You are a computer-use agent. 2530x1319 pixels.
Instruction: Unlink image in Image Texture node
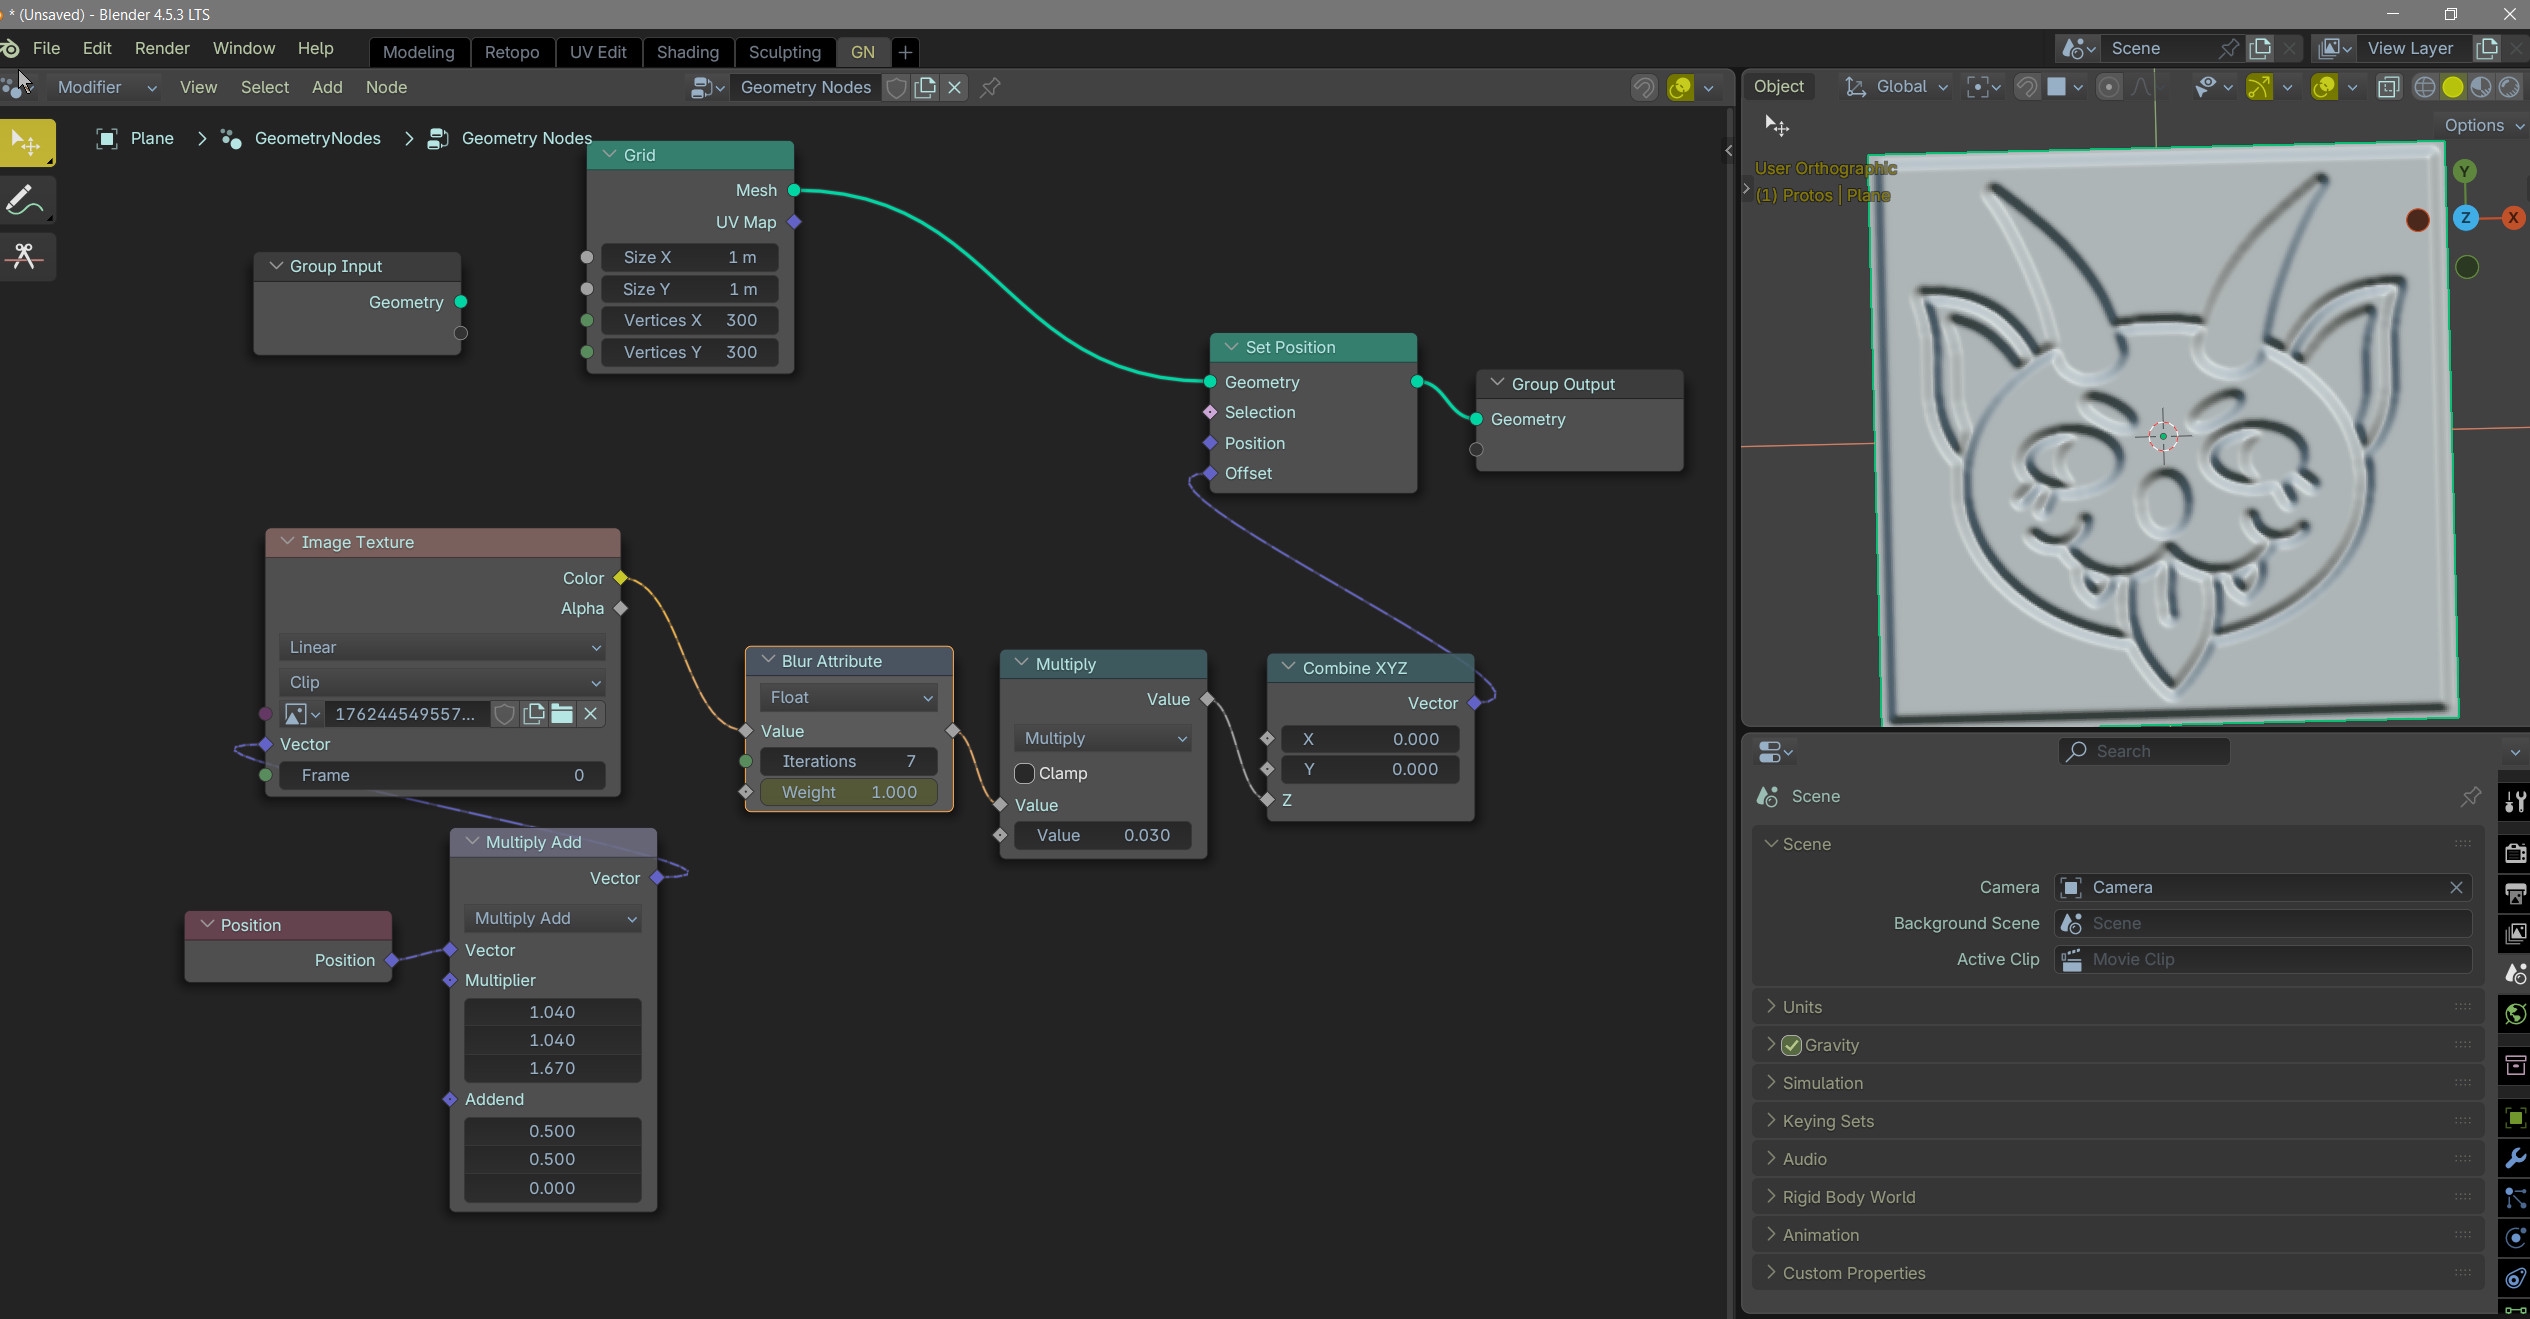[x=591, y=714]
